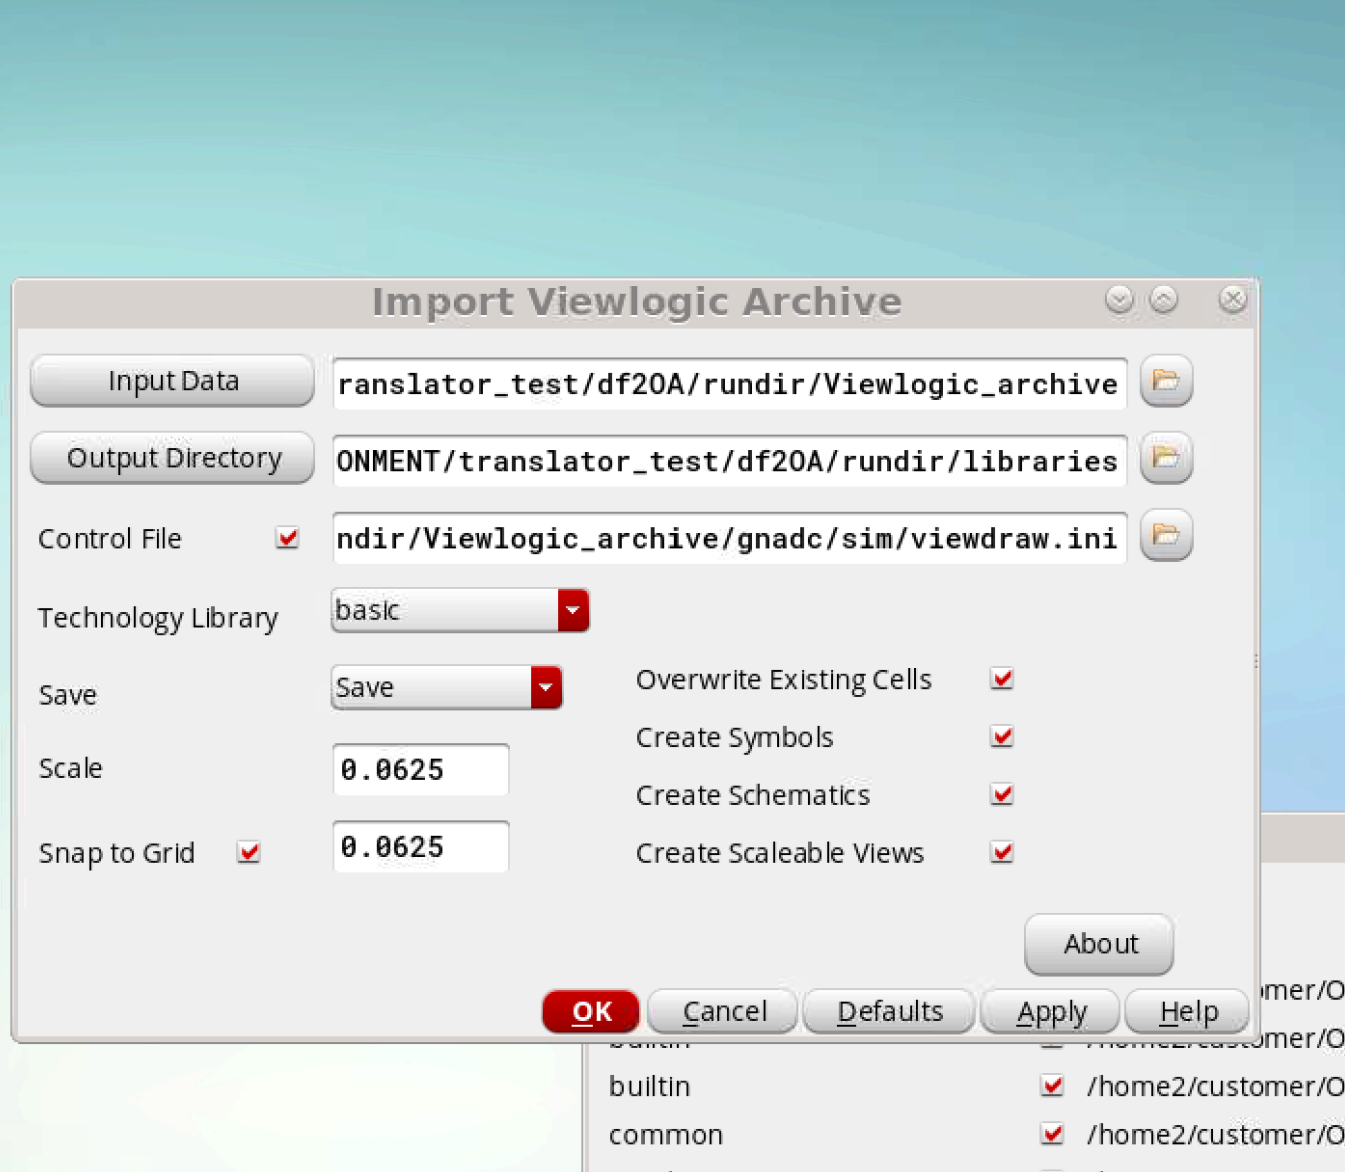
Task: Close the Import Viewlogic Archive window
Action: 1233,299
